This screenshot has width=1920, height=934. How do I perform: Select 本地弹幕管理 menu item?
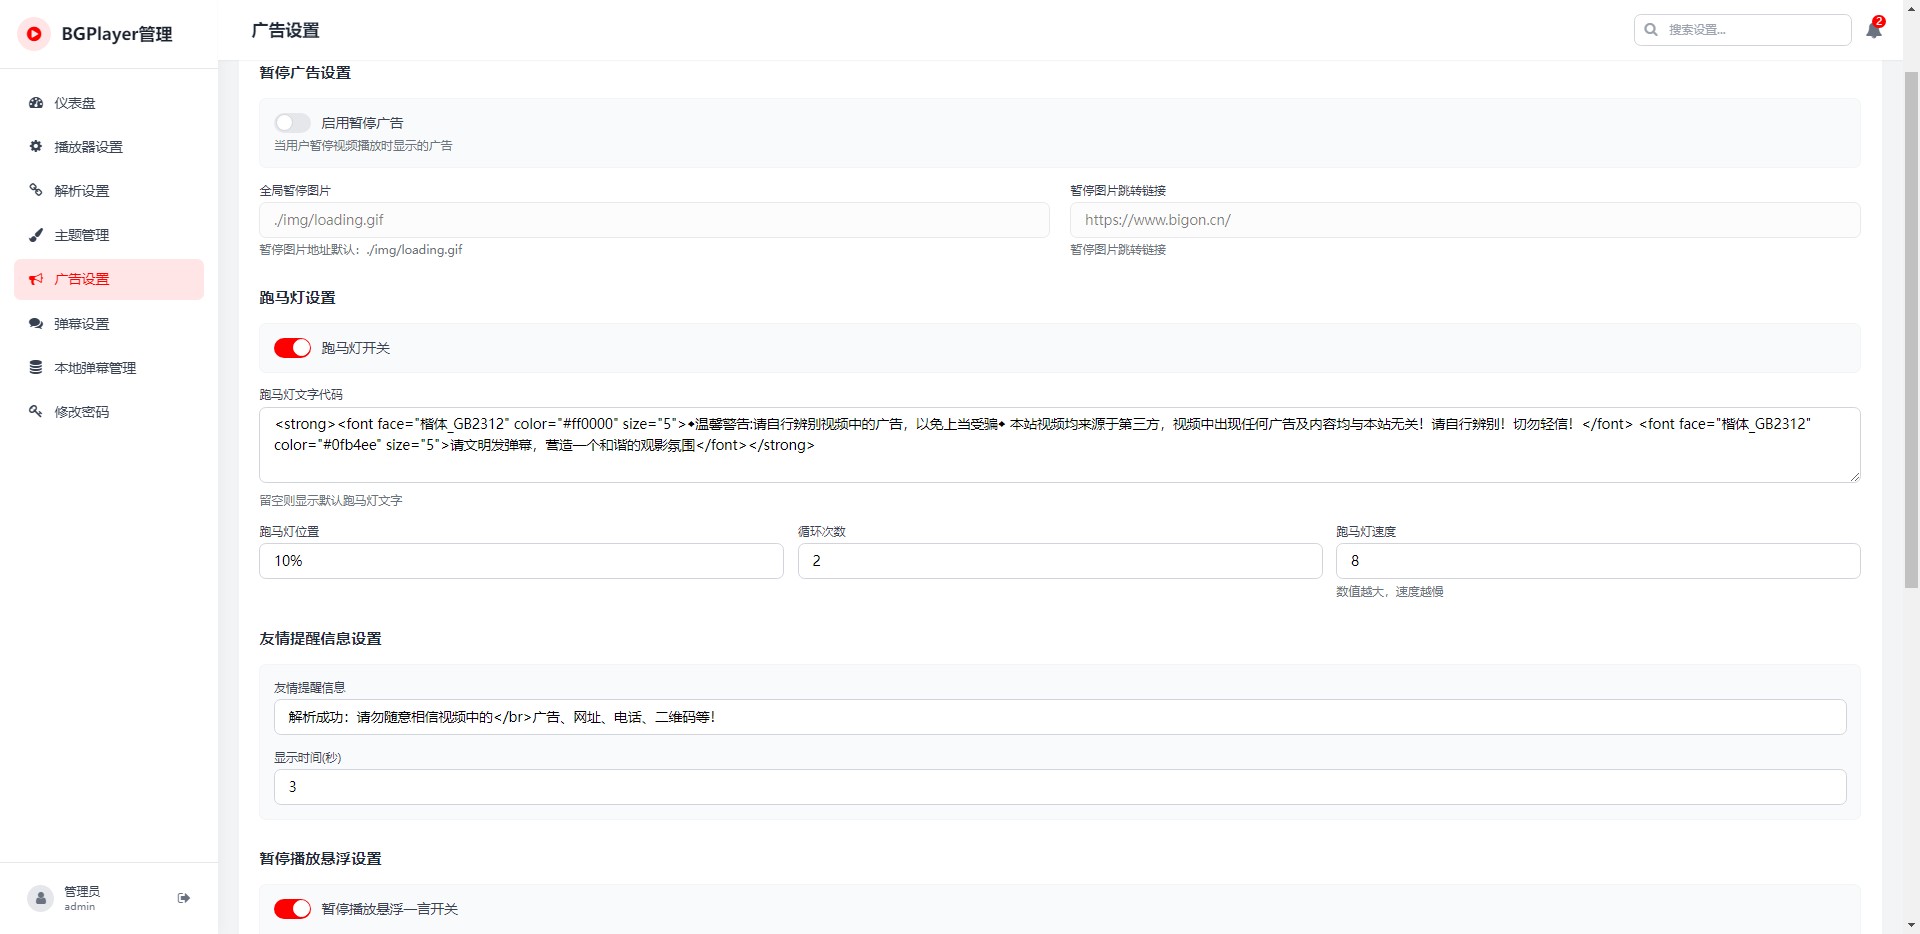(x=95, y=368)
